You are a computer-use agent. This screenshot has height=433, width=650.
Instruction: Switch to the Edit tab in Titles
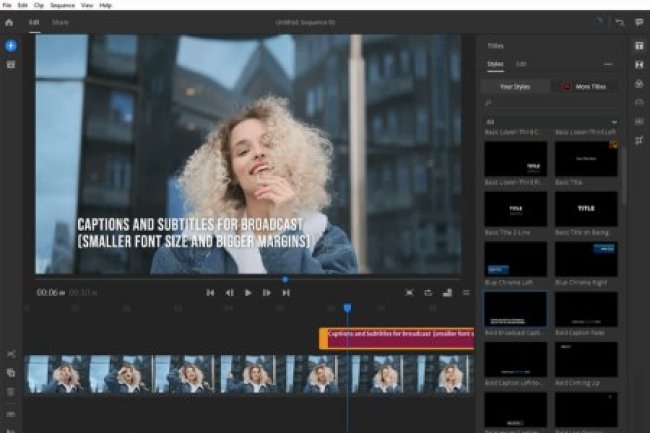pos(521,64)
